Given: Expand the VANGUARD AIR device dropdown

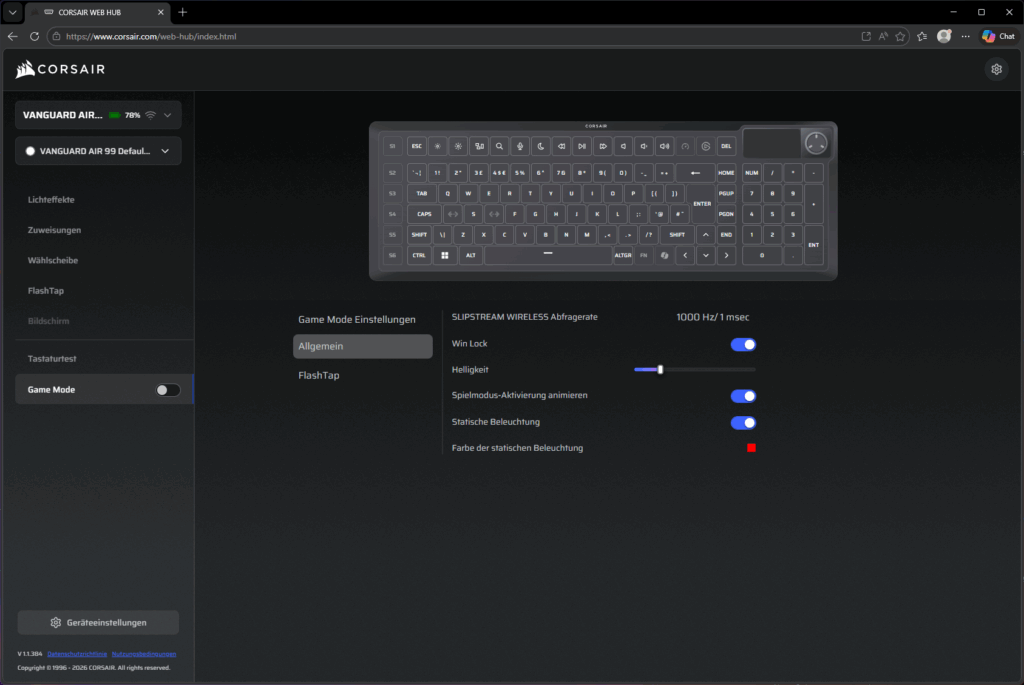Looking at the screenshot, I should pyautogui.click(x=167, y=115).
